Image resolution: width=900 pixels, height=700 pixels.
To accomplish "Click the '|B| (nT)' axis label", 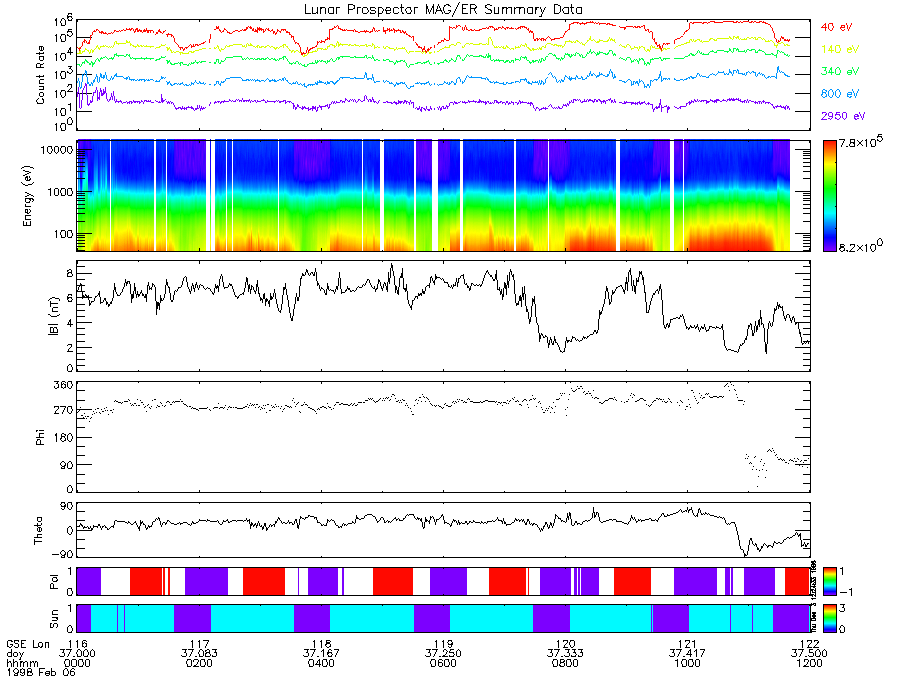I will click(54, 316).
